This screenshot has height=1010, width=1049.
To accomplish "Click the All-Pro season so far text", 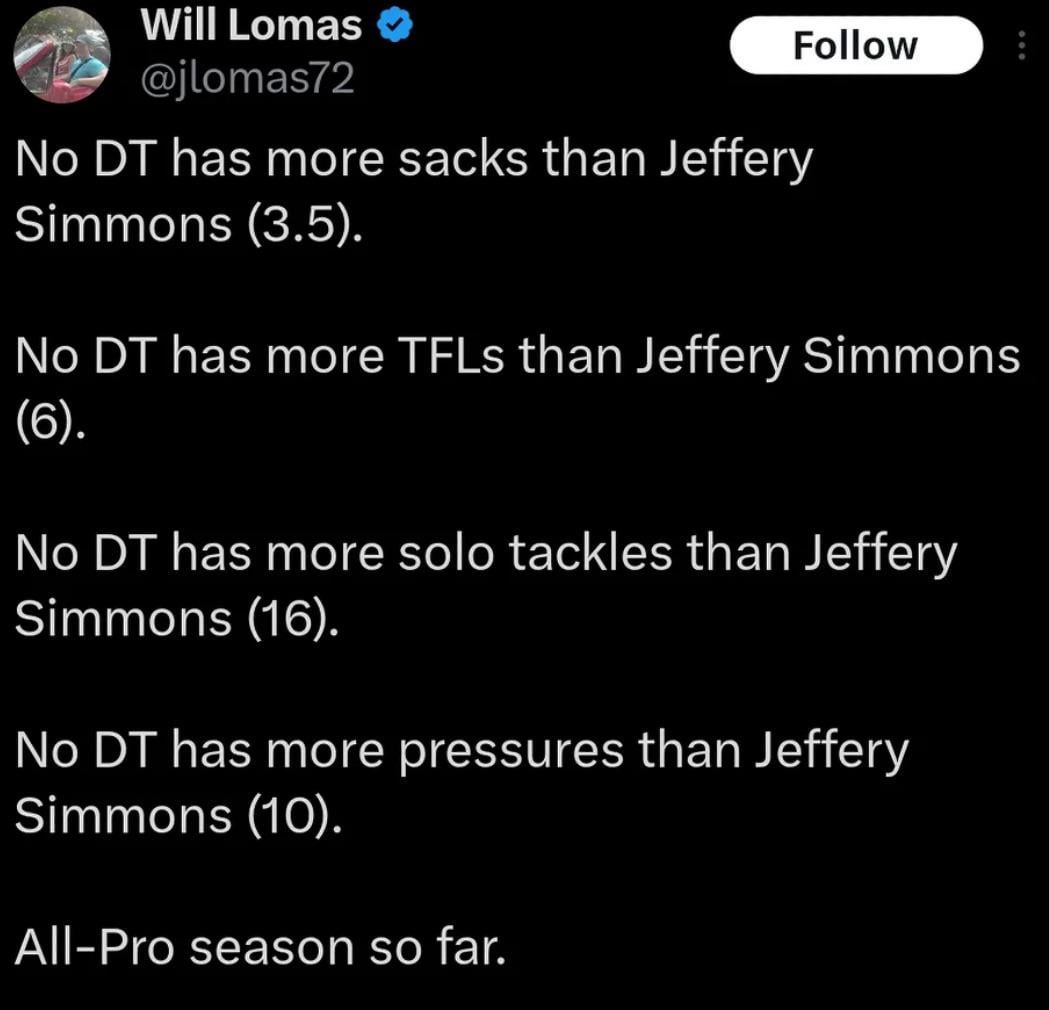I will coord(260,945).
